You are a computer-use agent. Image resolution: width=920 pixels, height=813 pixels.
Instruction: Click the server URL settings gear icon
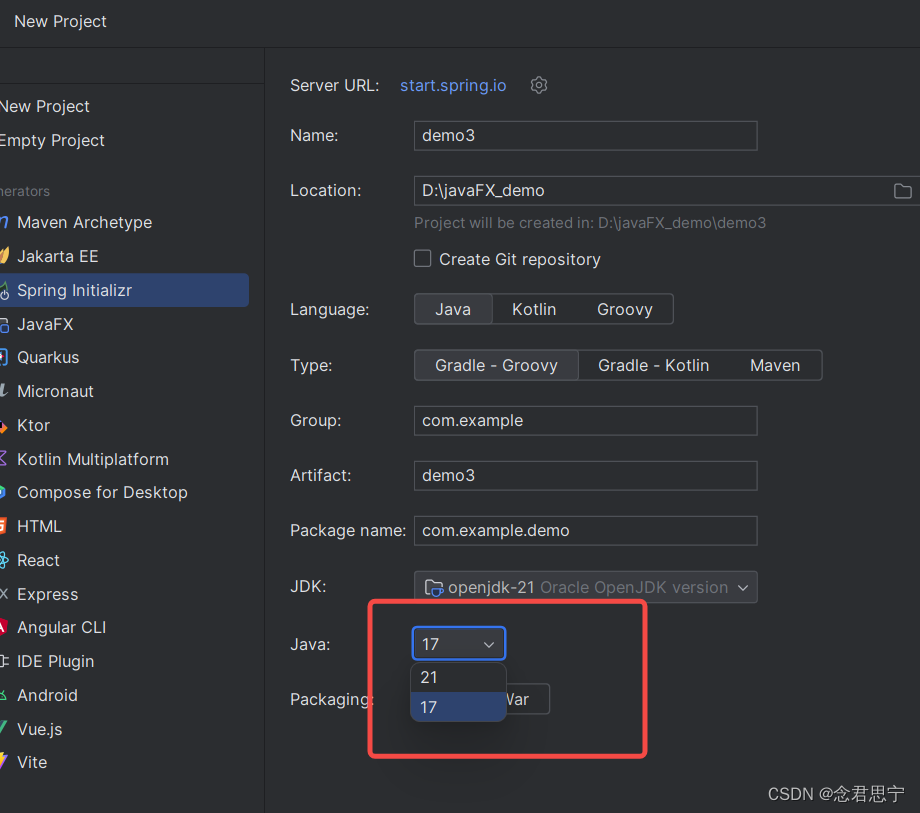tap(539, 86)
